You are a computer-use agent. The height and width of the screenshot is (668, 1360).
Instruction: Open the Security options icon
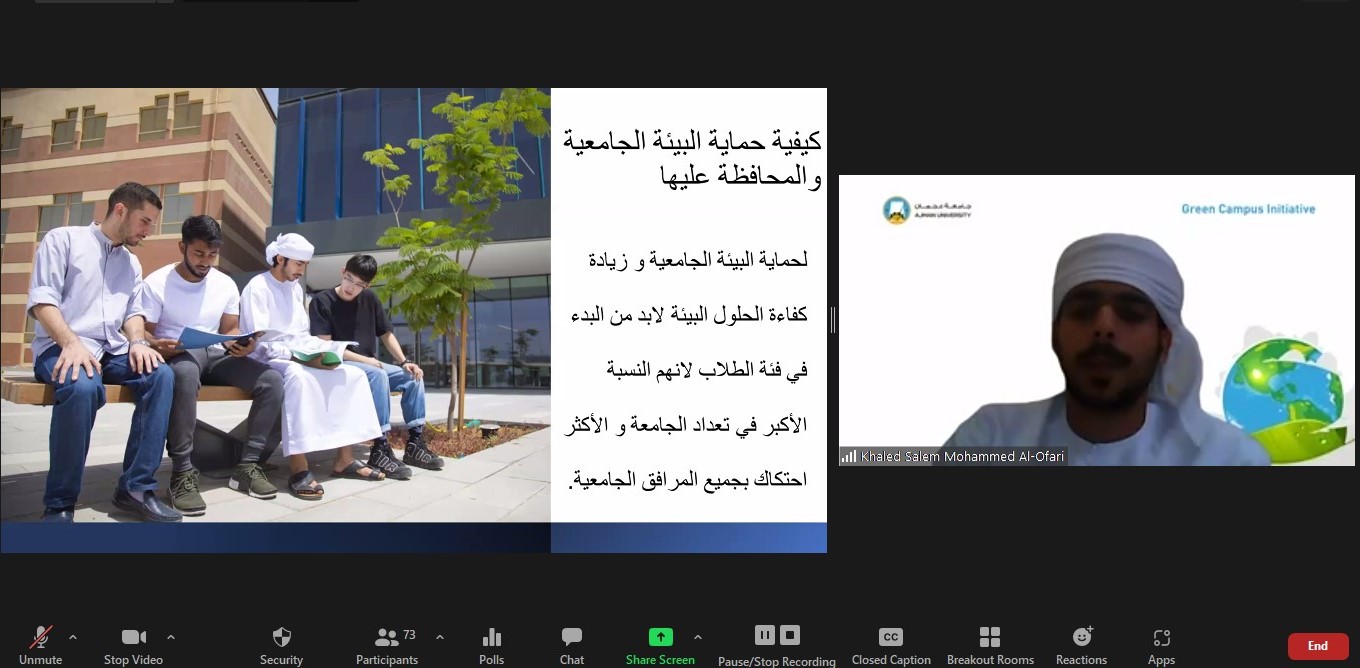coord(281,638)
